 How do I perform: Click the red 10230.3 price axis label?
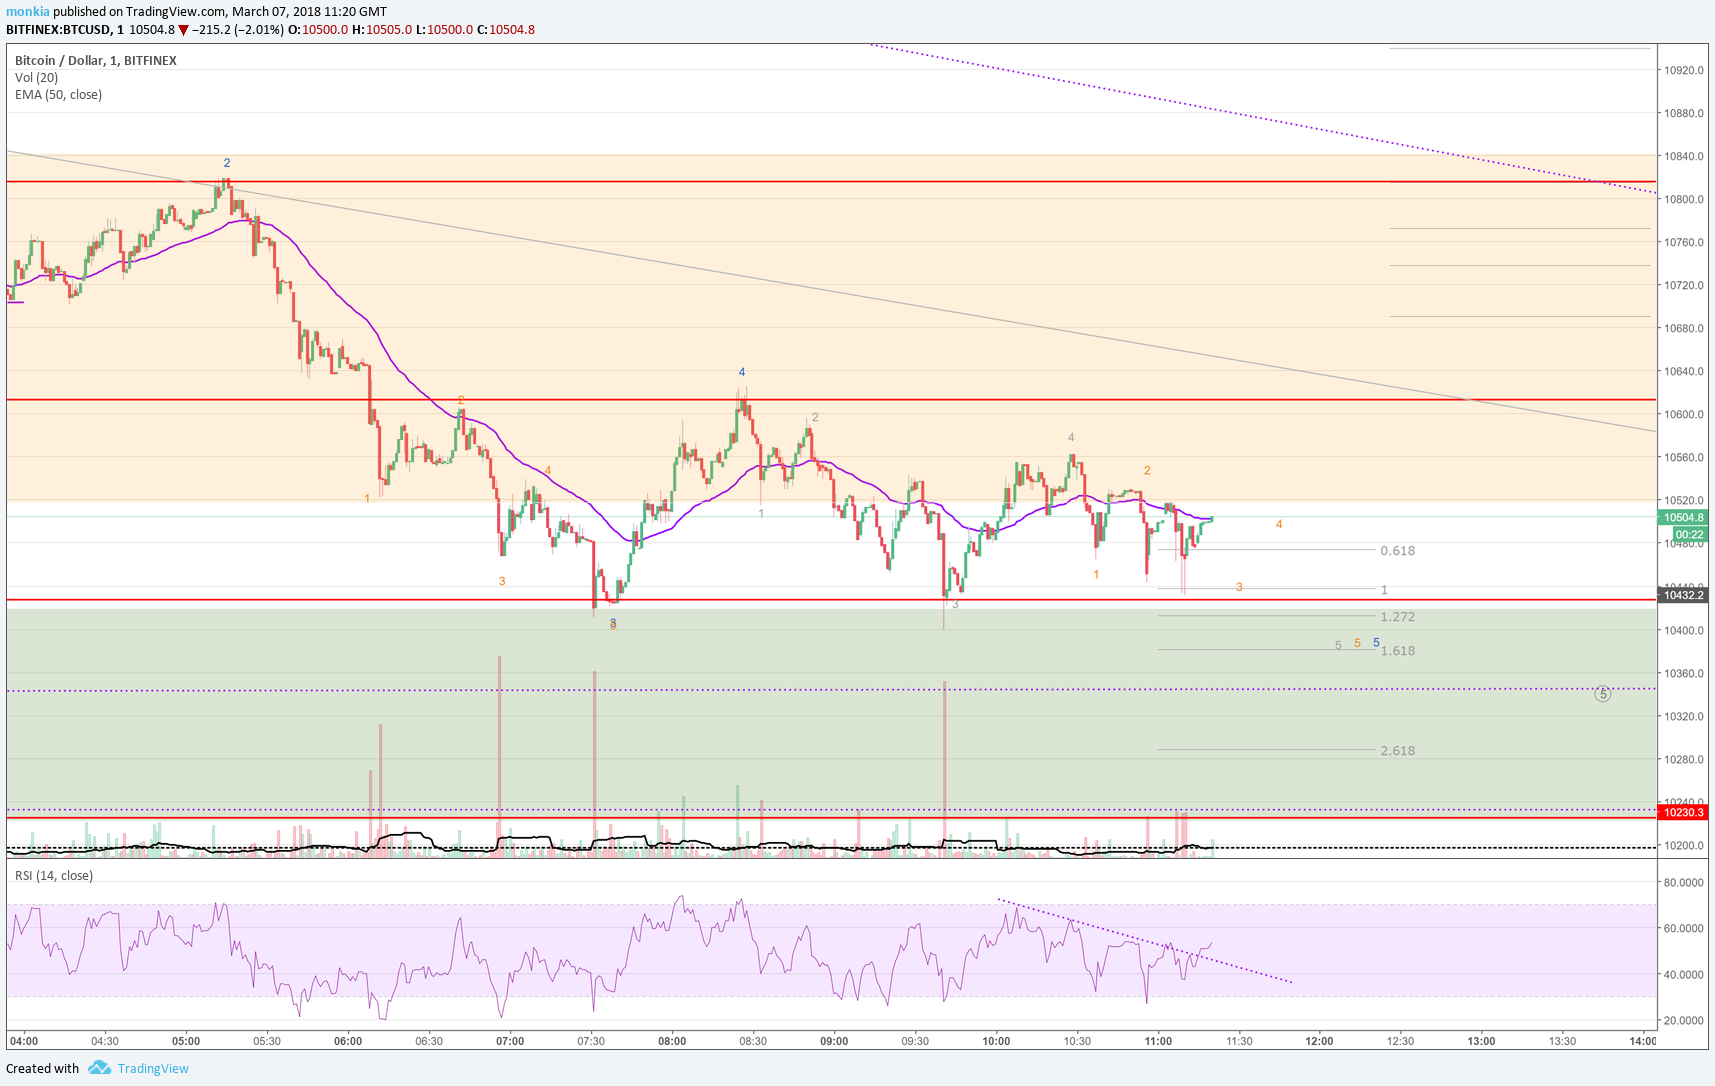[x=1684, y=812]
